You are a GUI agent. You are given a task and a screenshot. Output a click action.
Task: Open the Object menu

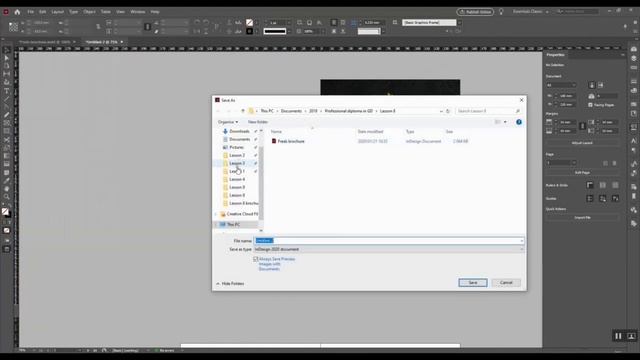point(89,12)
